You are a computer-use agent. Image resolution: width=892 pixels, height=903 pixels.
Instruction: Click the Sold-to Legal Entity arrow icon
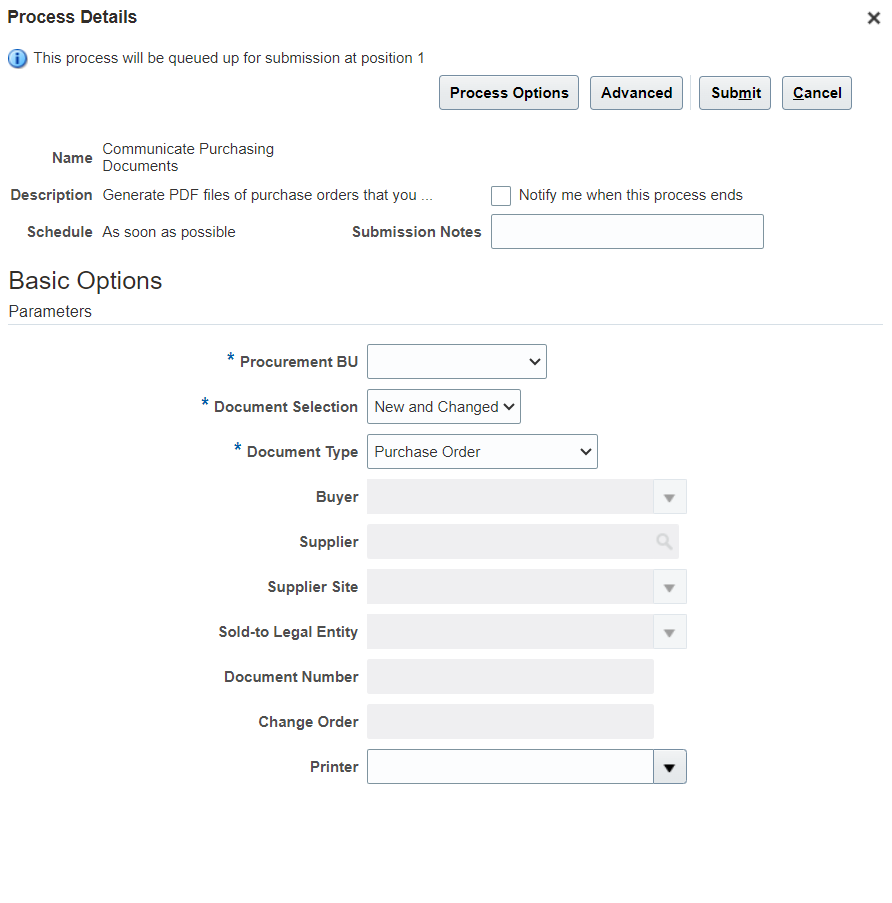tap(669, 631)
